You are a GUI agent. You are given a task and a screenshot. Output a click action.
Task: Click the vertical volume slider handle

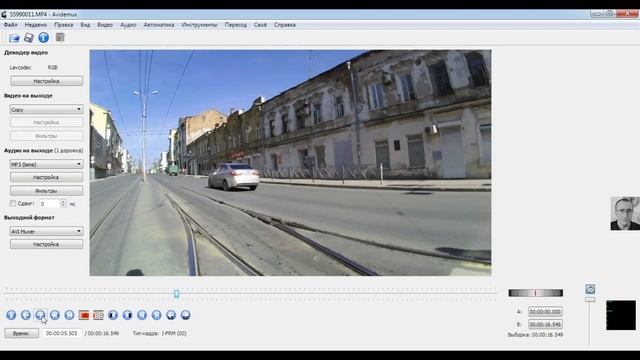coord(590,300)
